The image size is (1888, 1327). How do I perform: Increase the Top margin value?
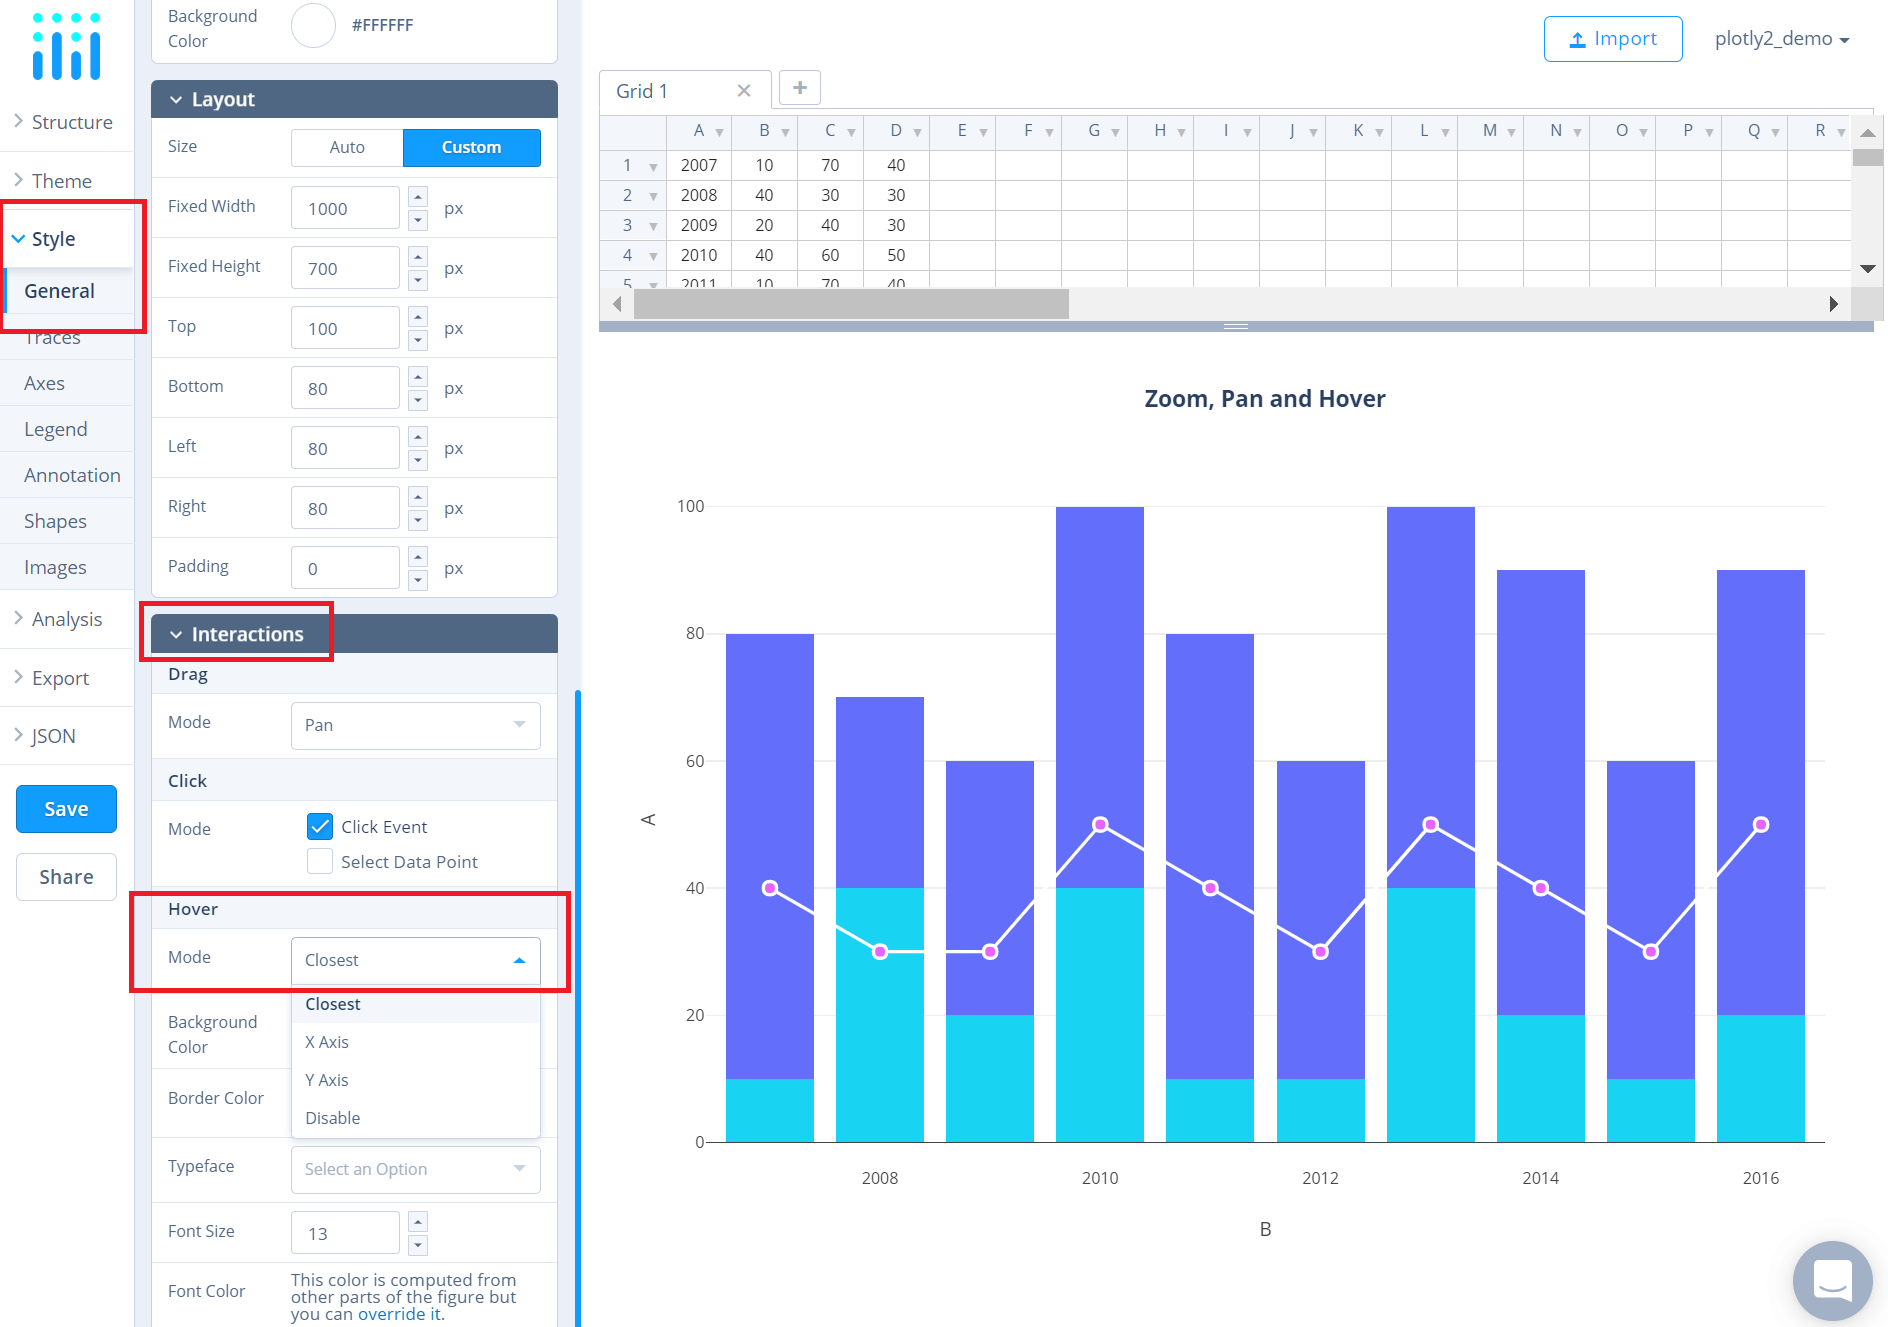tap(419, 316)
